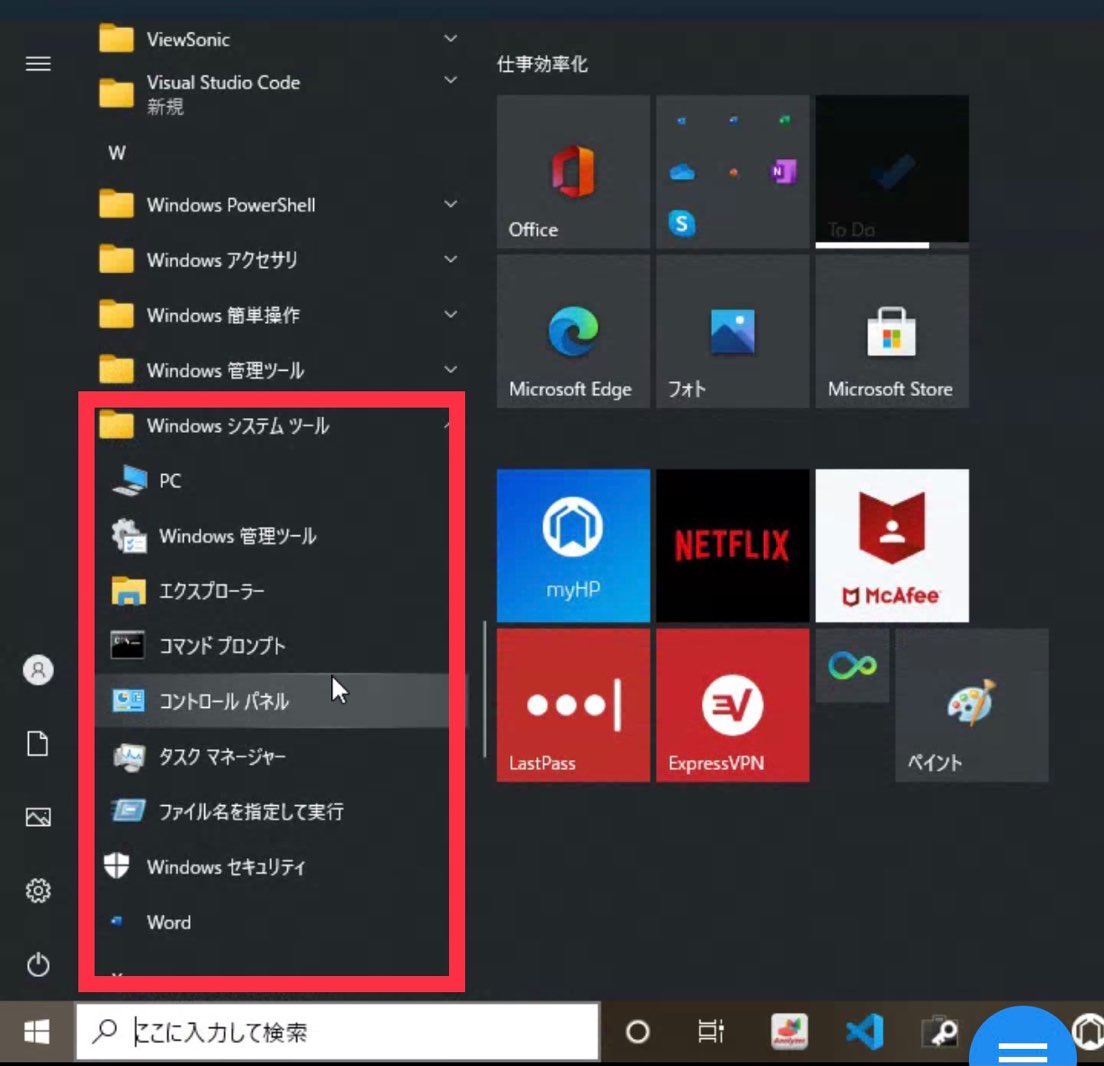This screenshot has height=1066, width=1104.
Task: Open the user account icon in the sidebar
Action: tap(38, 670)
